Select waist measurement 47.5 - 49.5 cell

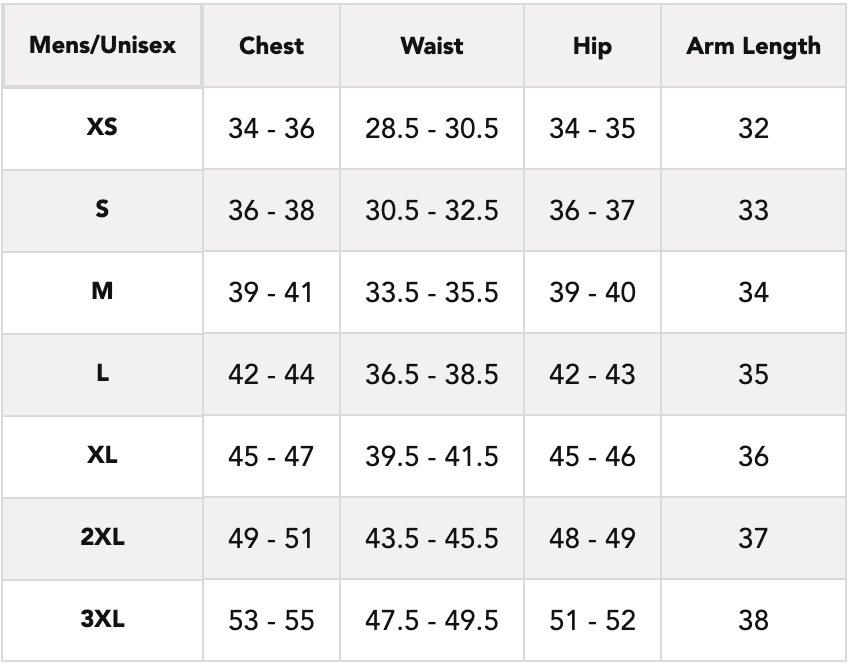431,621
